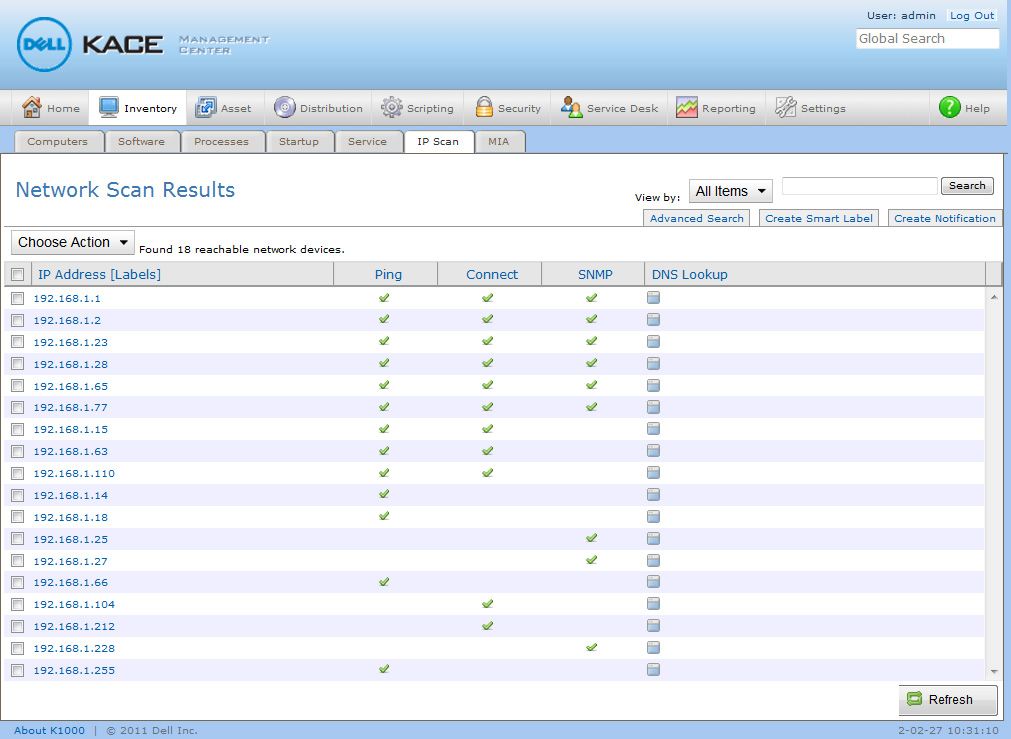Click the Advanced Search link

tap(696, 217)
